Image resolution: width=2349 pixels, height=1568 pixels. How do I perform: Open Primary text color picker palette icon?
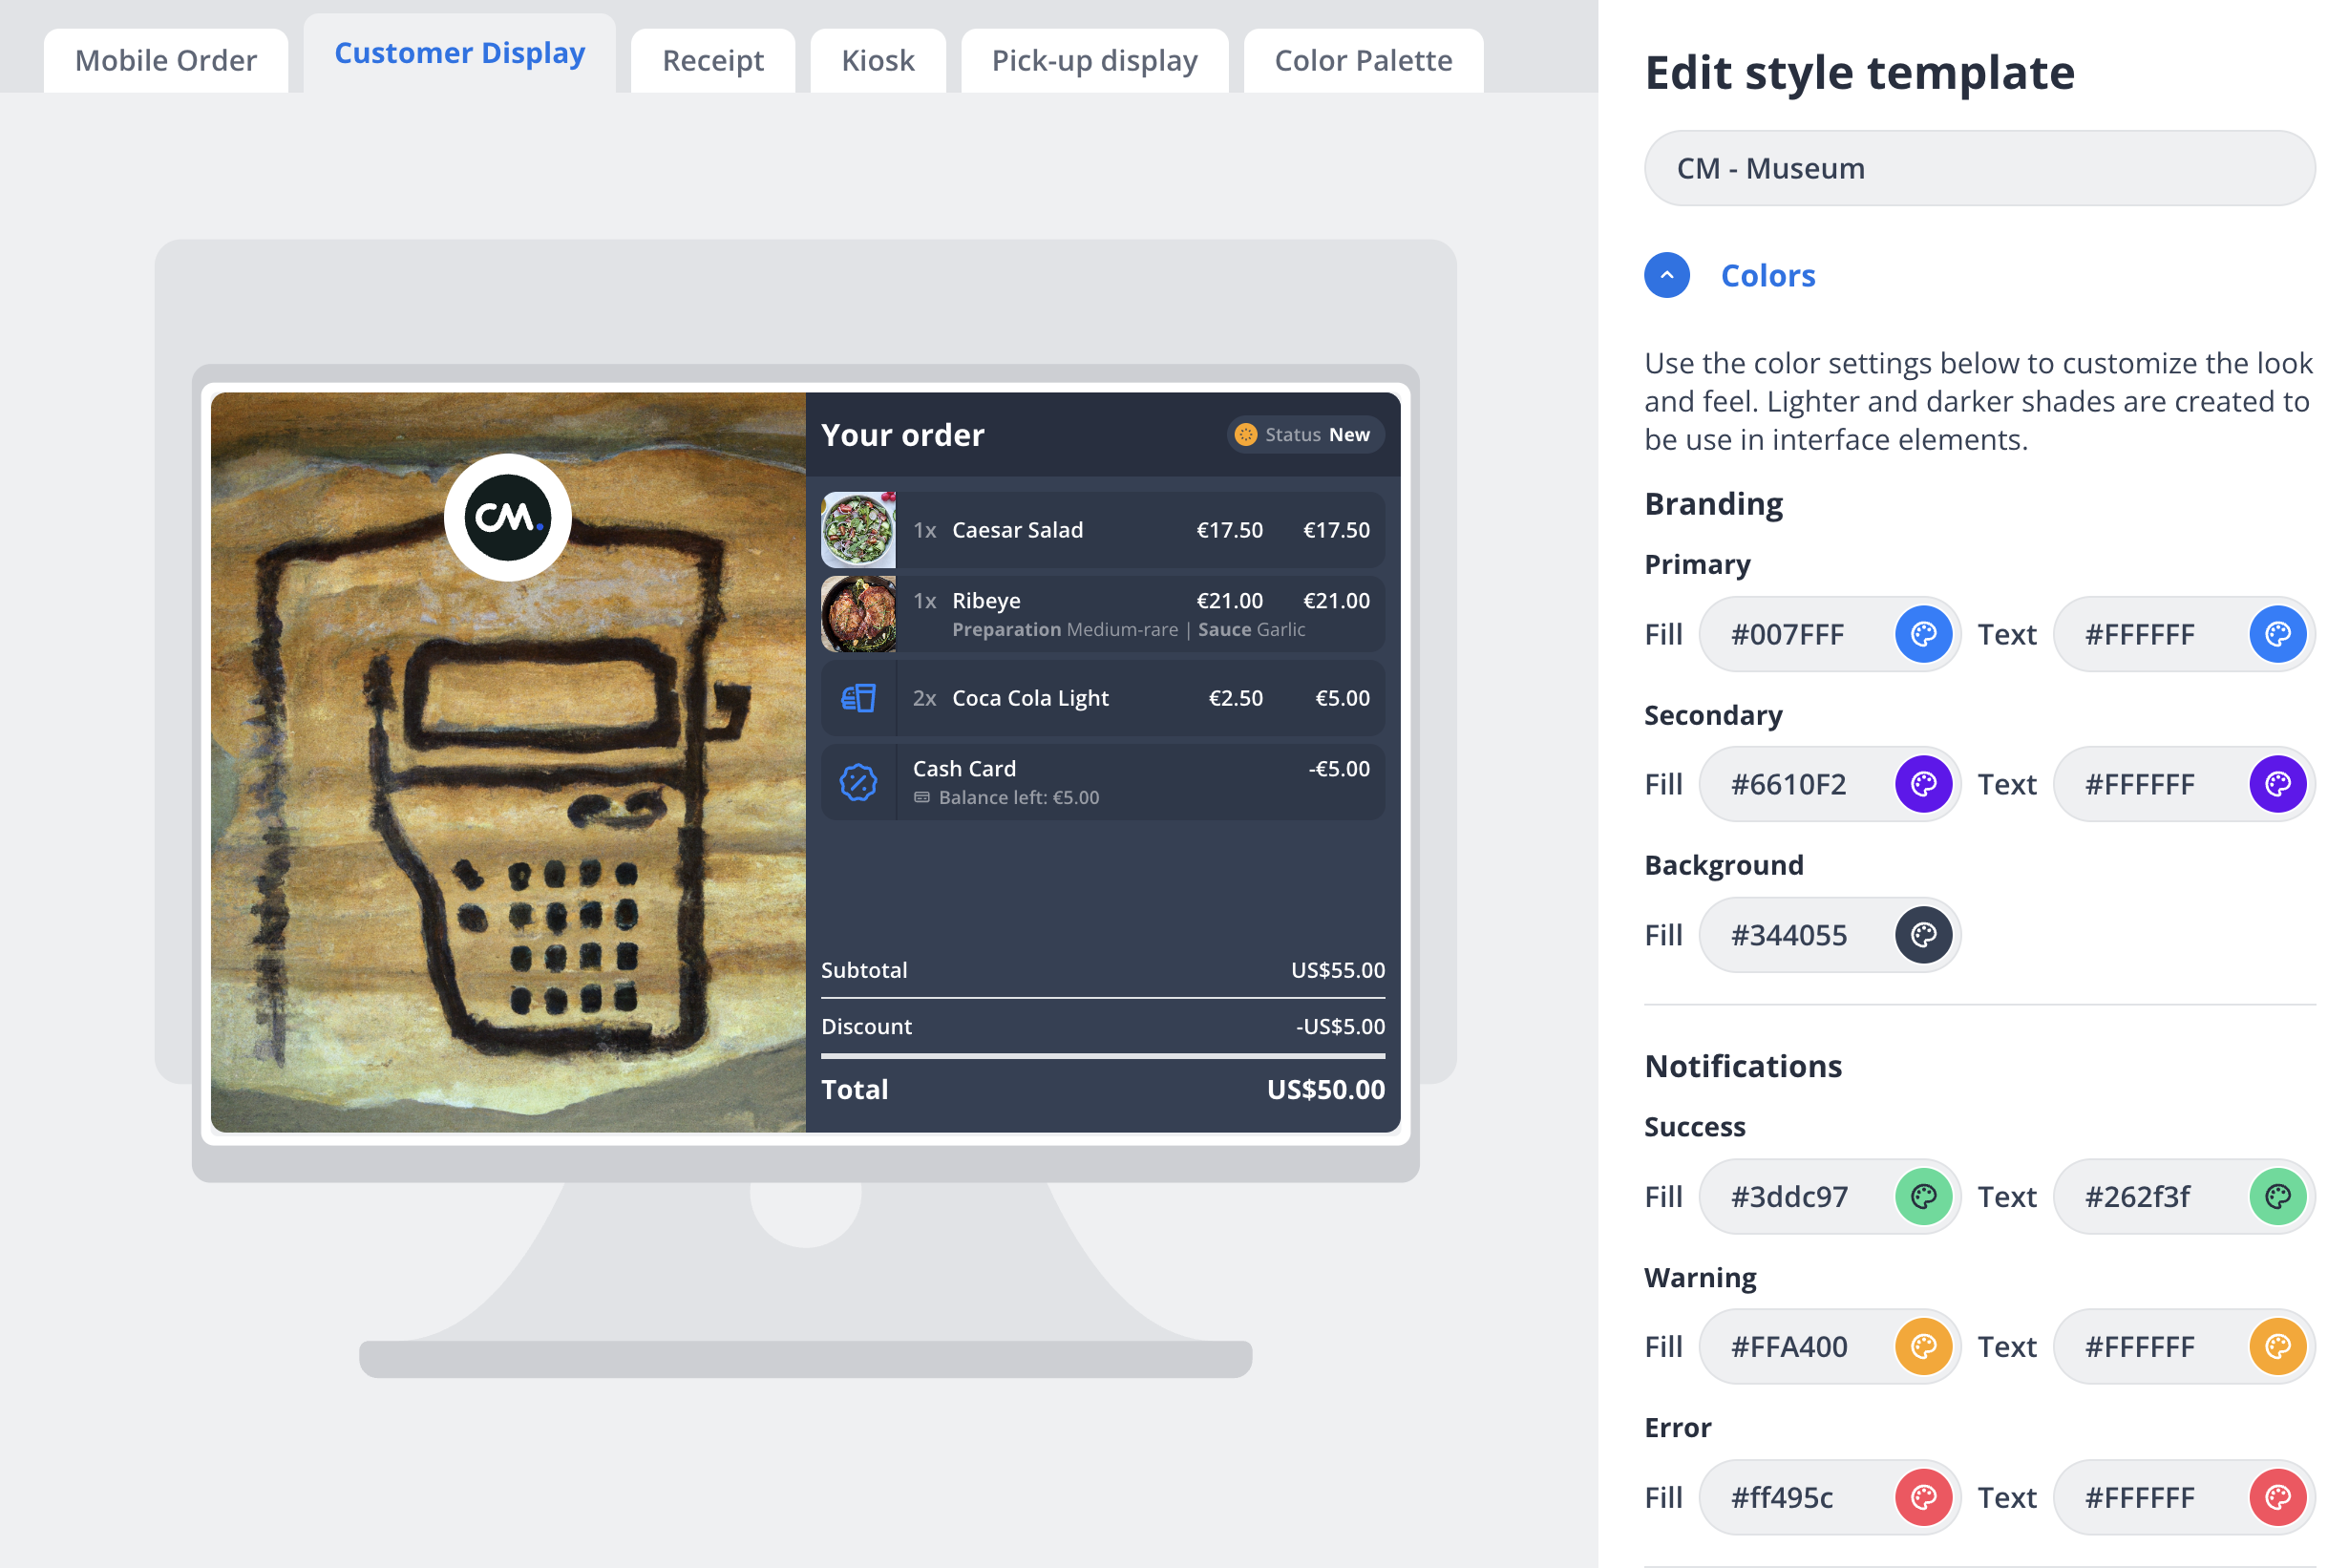2276,634
